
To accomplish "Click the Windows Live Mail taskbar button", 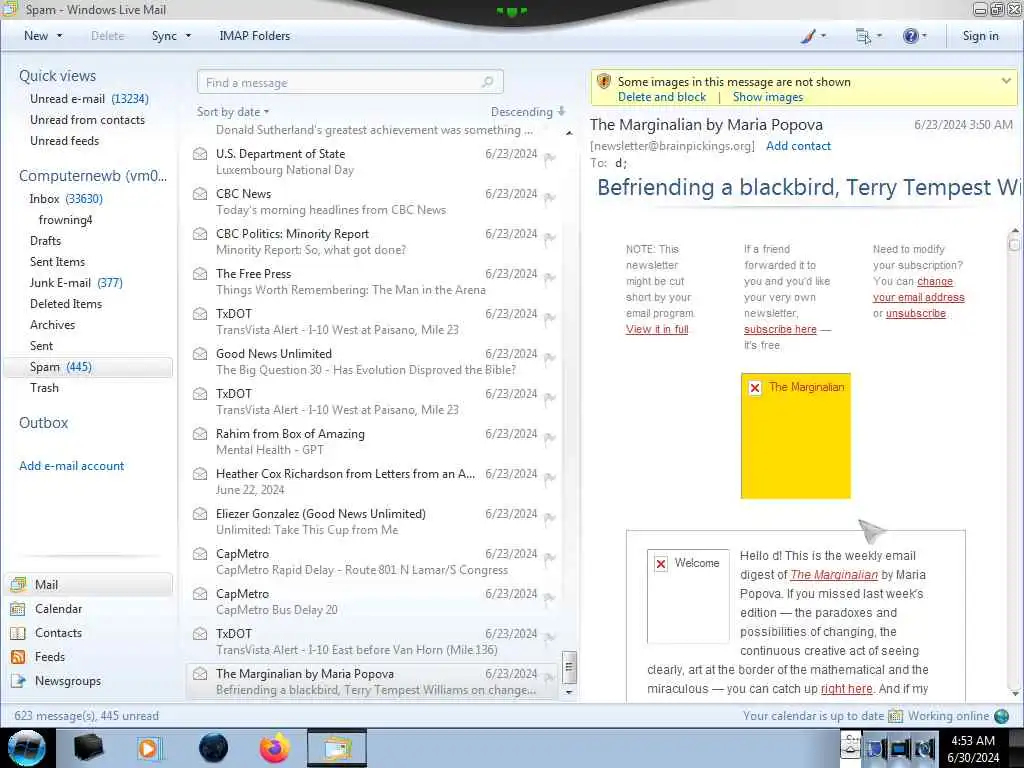I will 336,748.
